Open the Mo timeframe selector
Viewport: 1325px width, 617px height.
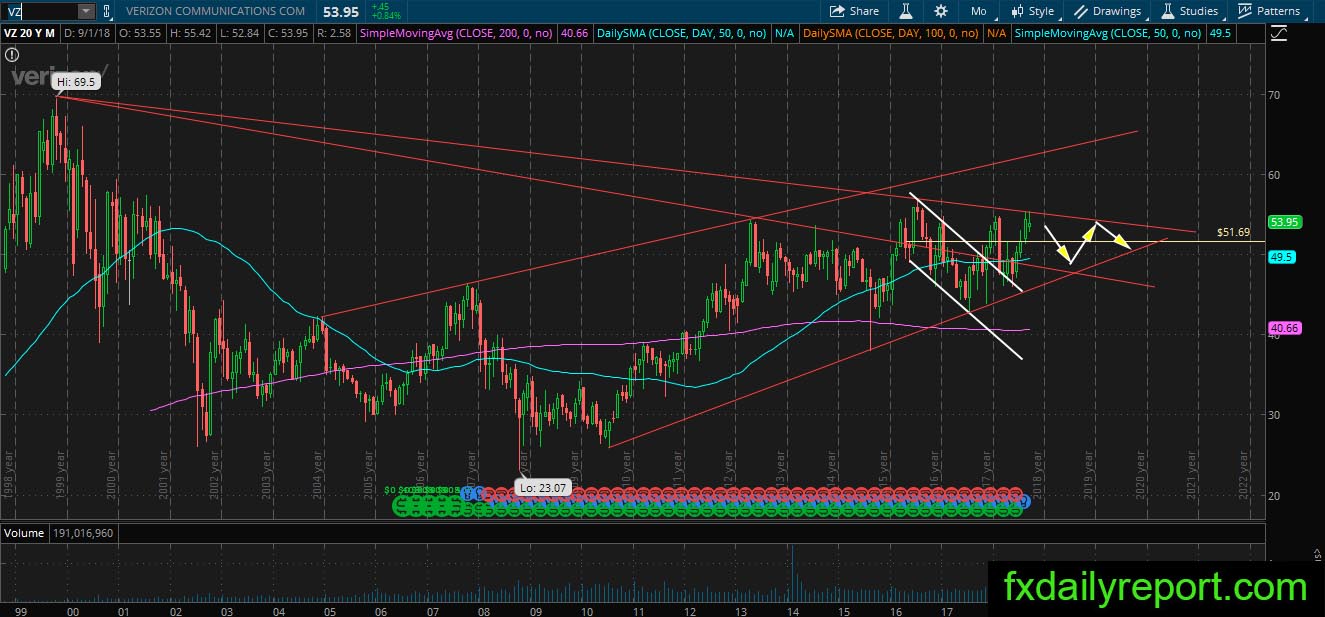coord(979,11)
